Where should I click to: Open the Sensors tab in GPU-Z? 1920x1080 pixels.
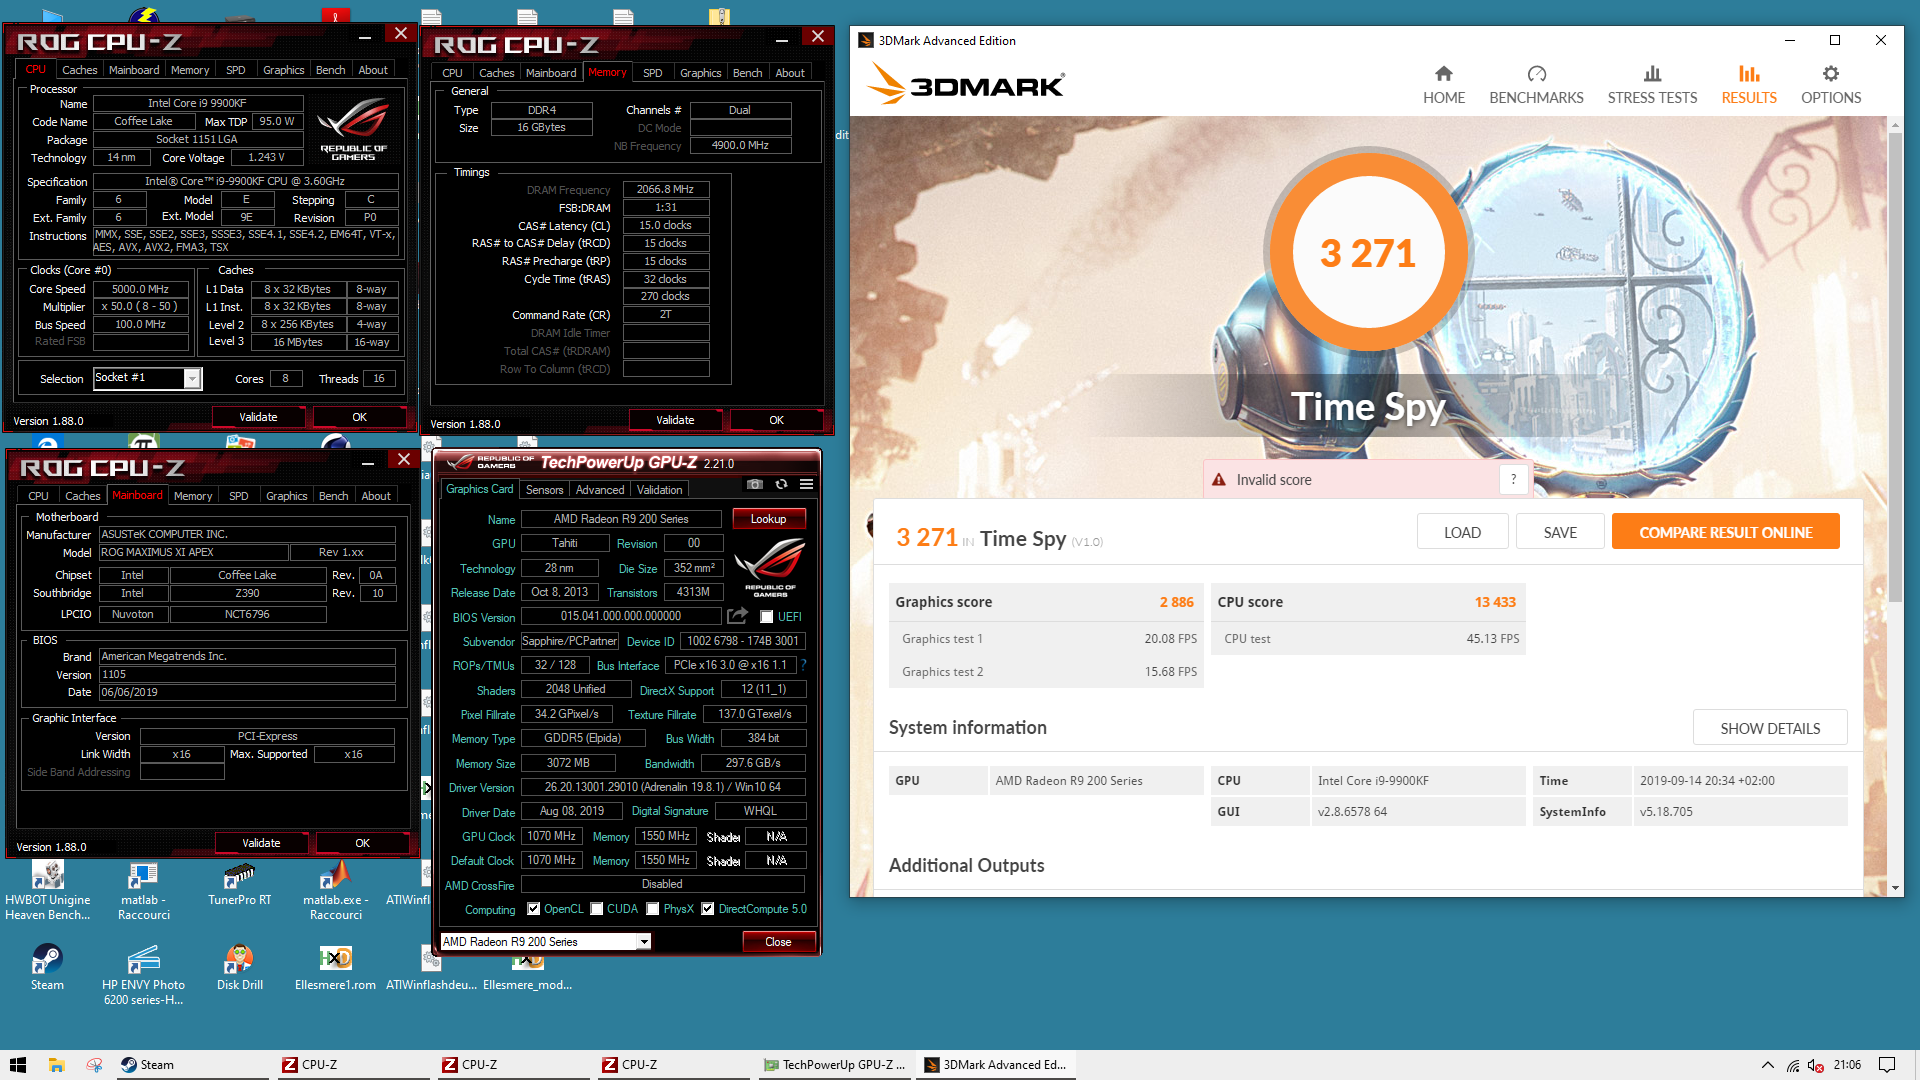pyautogui.click(x=545, y=490)
